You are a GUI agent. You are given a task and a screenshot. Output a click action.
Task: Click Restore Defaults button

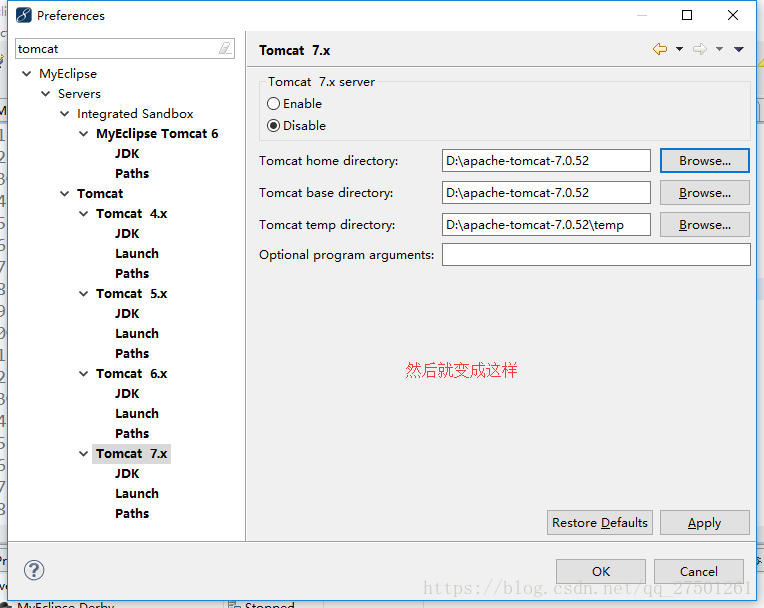click(600, 523)
